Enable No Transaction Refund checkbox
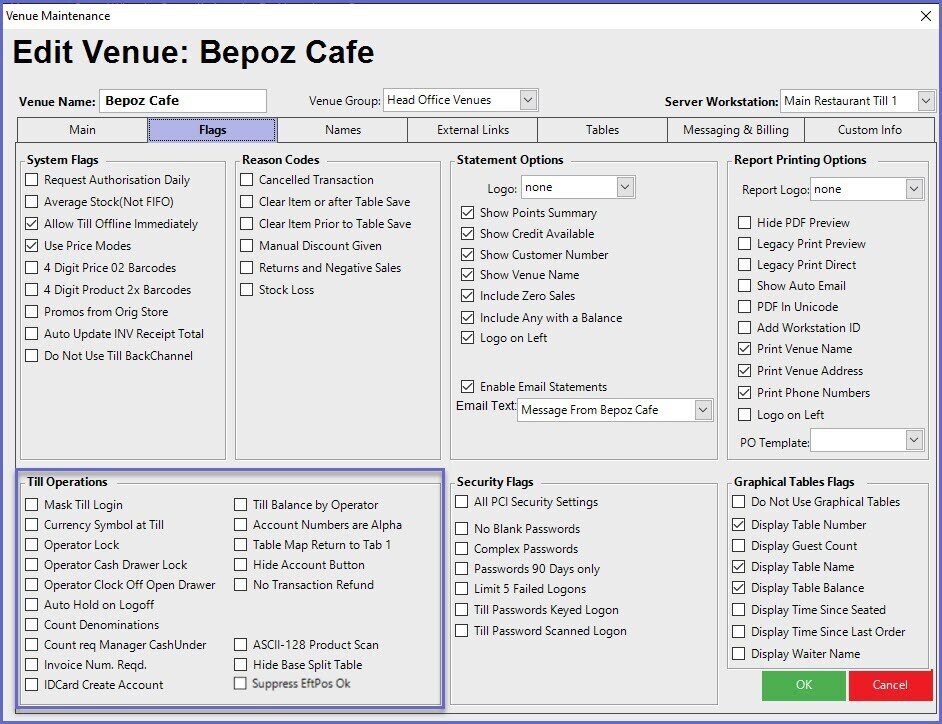Image resolution: width=942 pixels, height=724 pixels. (241, 585)
